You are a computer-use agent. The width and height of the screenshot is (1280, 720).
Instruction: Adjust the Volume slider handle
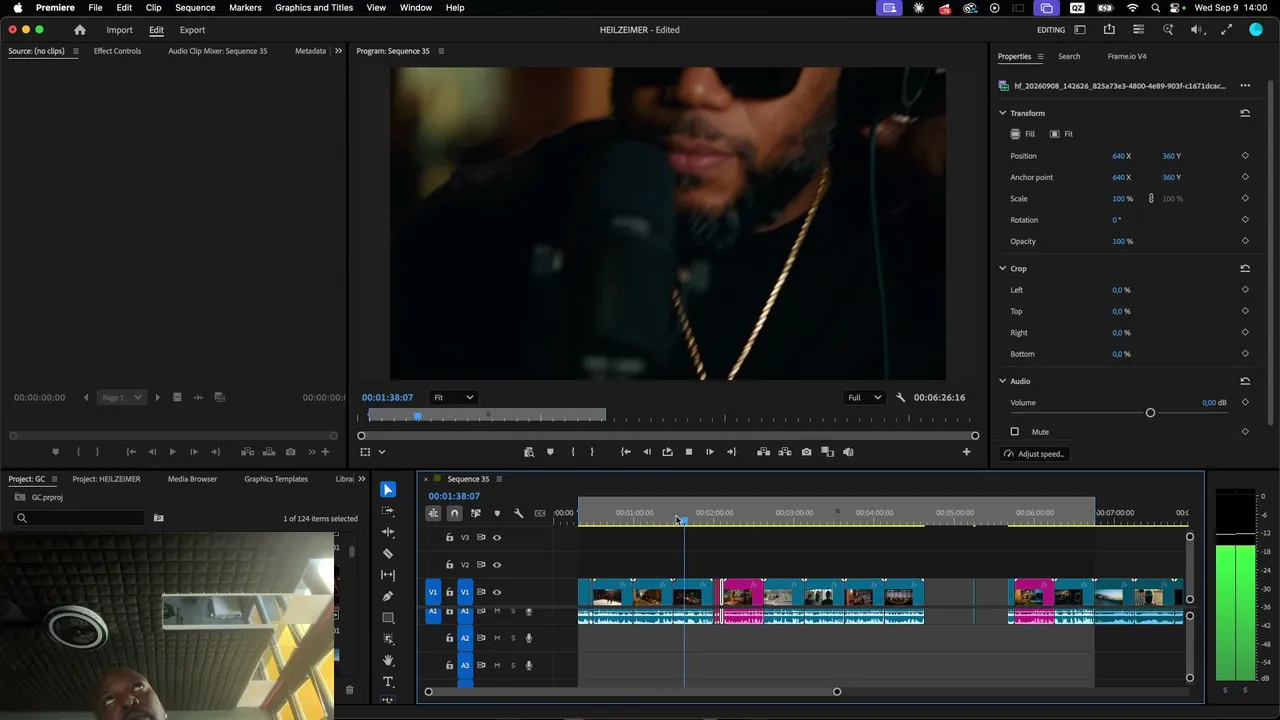pyautogui.click(x=1150, y=413)
